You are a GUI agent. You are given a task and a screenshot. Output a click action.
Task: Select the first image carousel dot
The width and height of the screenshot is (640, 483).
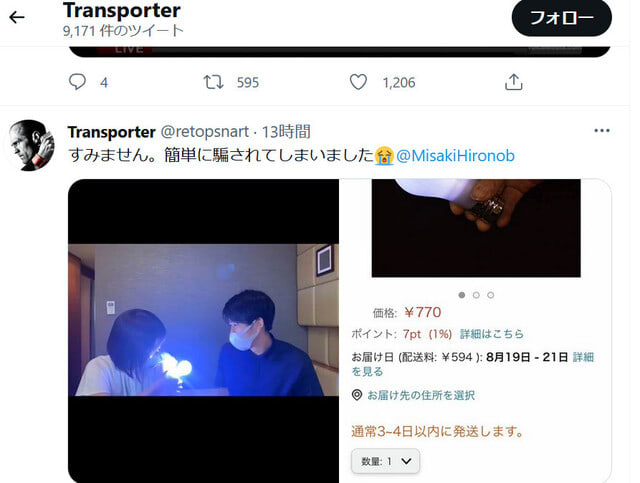click(x=462, y=295)
